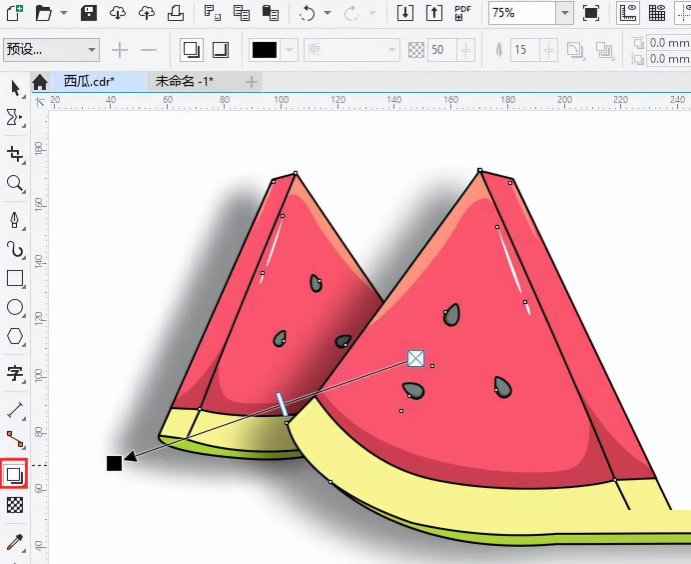Select the Polygon tool
The height and width of the screenshot is (564, 691).
pyautogui.click(x=15, y=337)
